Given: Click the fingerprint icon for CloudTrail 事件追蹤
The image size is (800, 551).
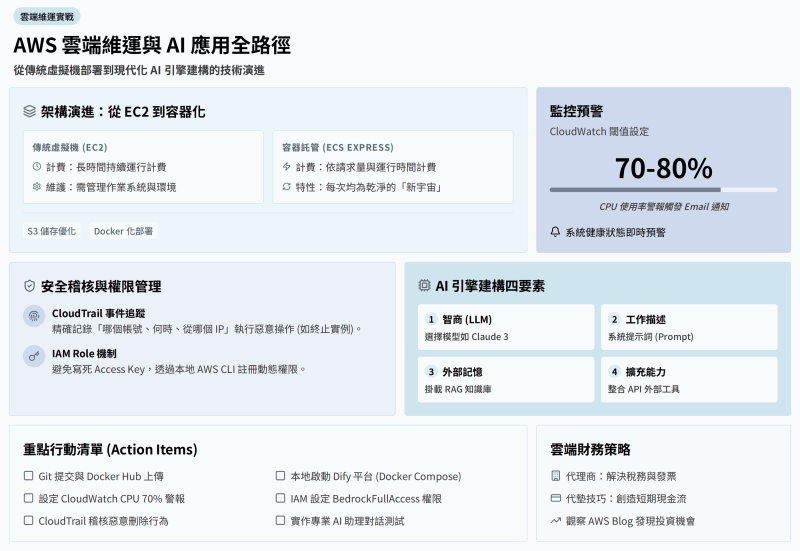Looking at the screenshot, I should [x=34, y=316].
